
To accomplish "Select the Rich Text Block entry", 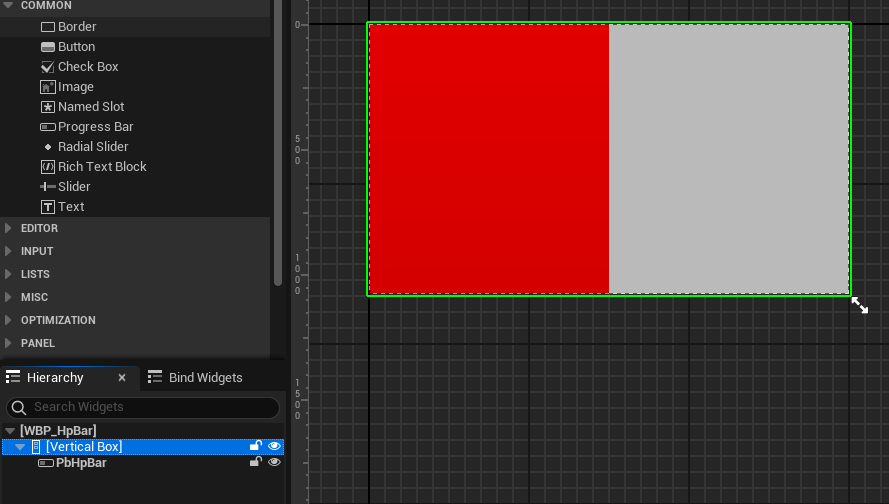I will (x=135, y=167).
